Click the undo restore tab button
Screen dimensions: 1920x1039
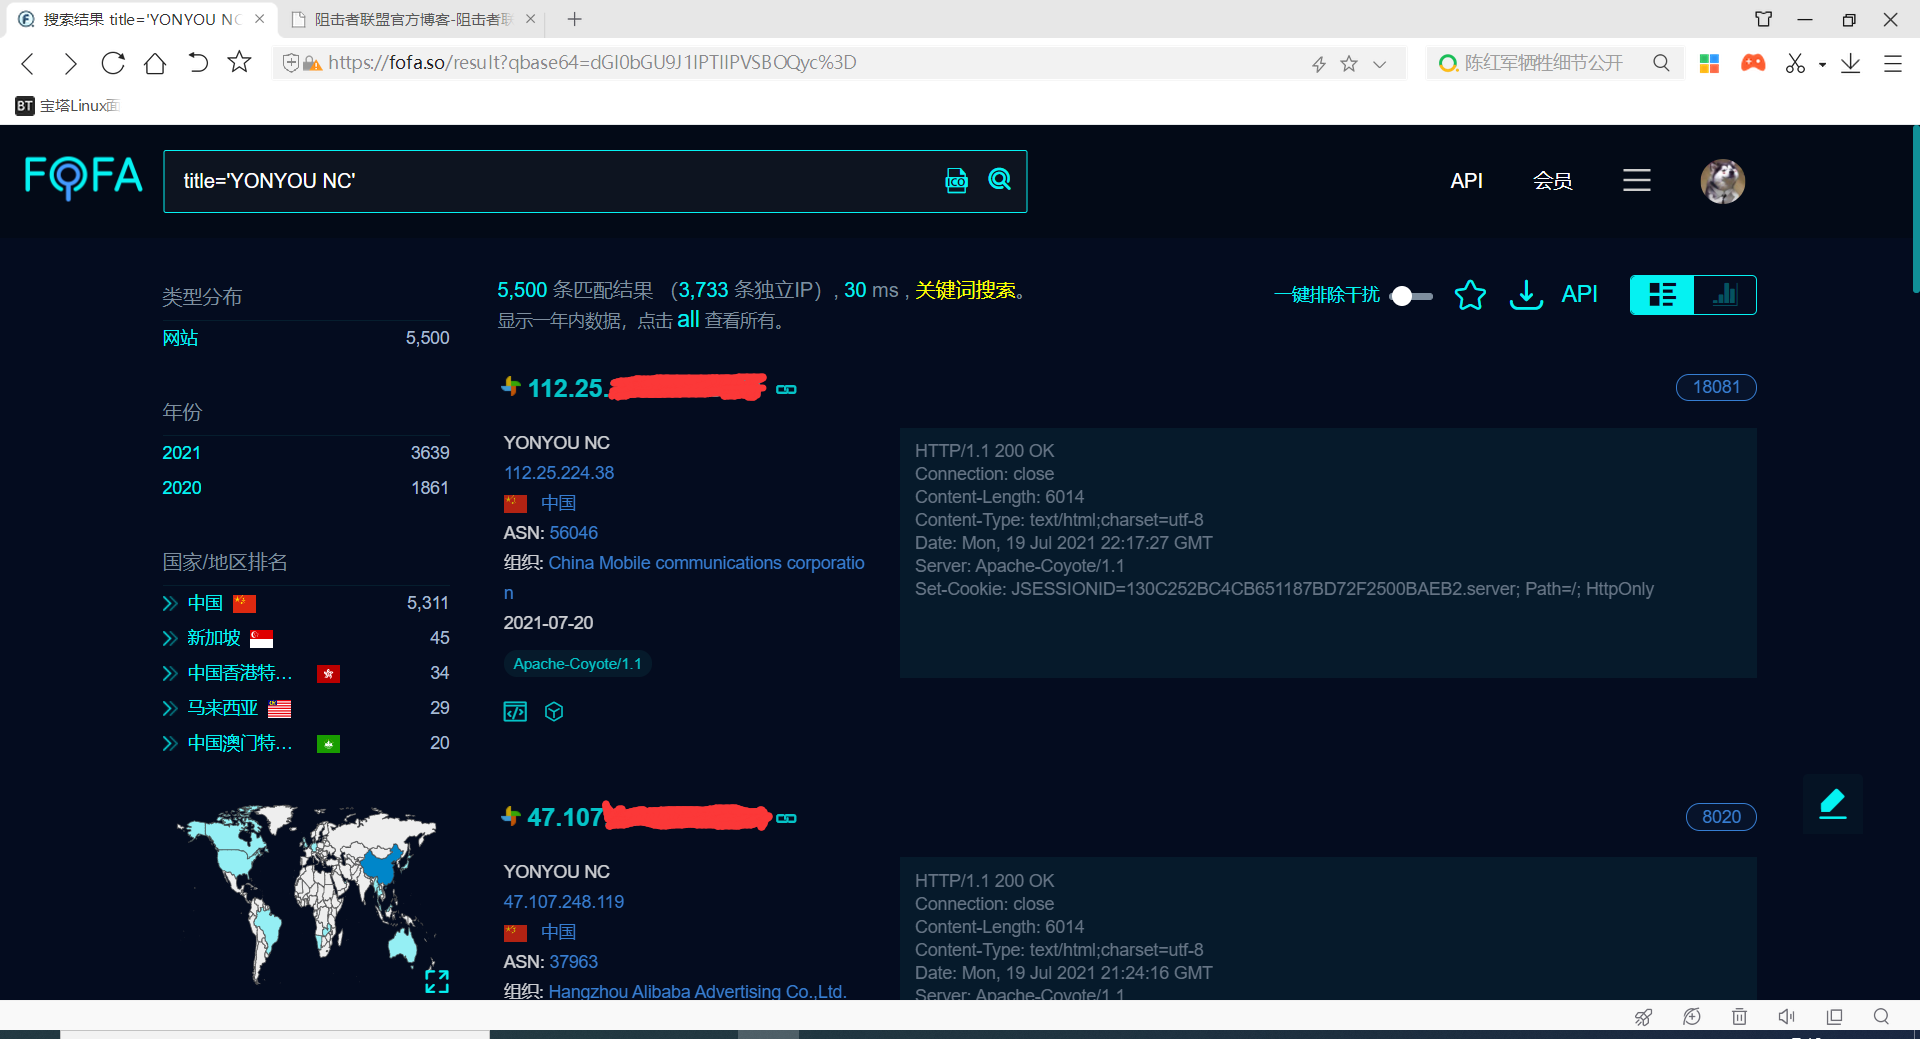[198, 63]
